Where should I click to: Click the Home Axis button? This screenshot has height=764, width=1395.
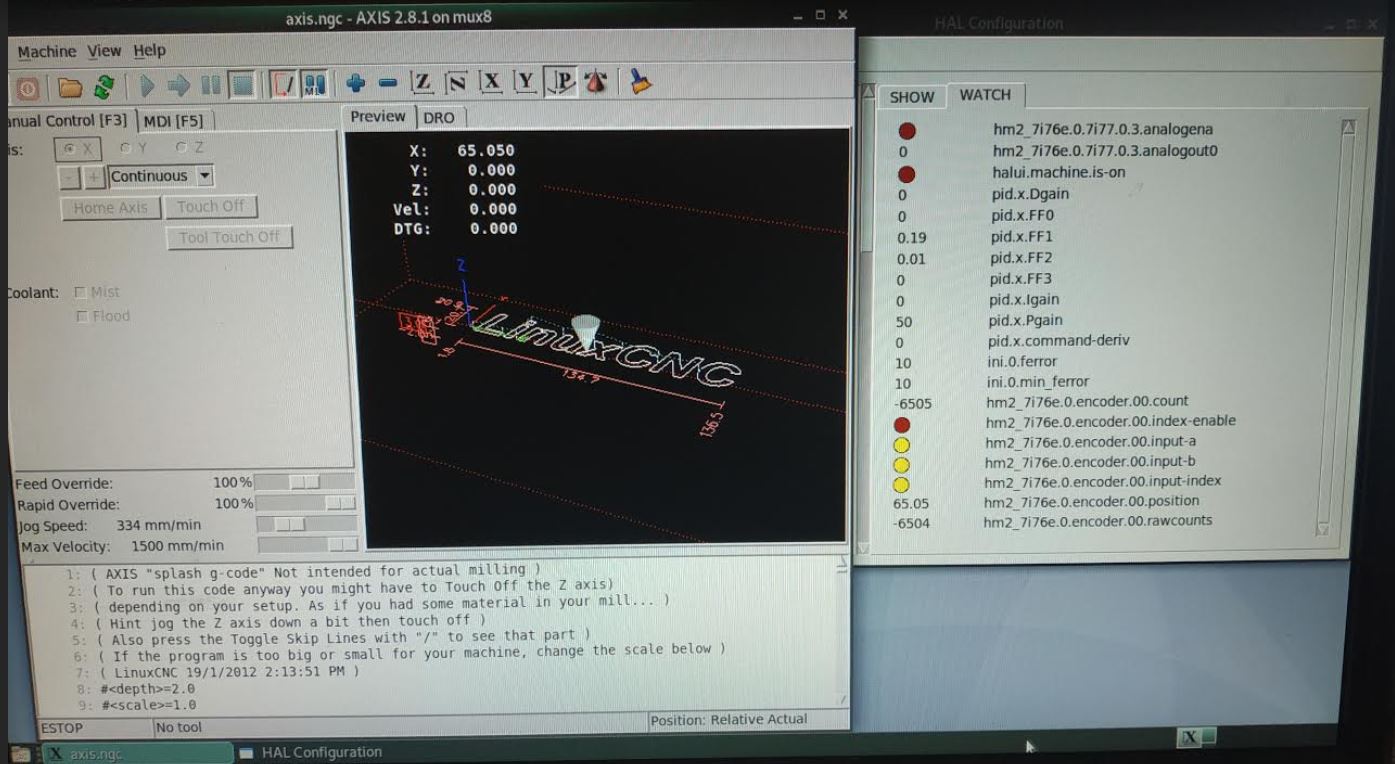pos(110,208)
